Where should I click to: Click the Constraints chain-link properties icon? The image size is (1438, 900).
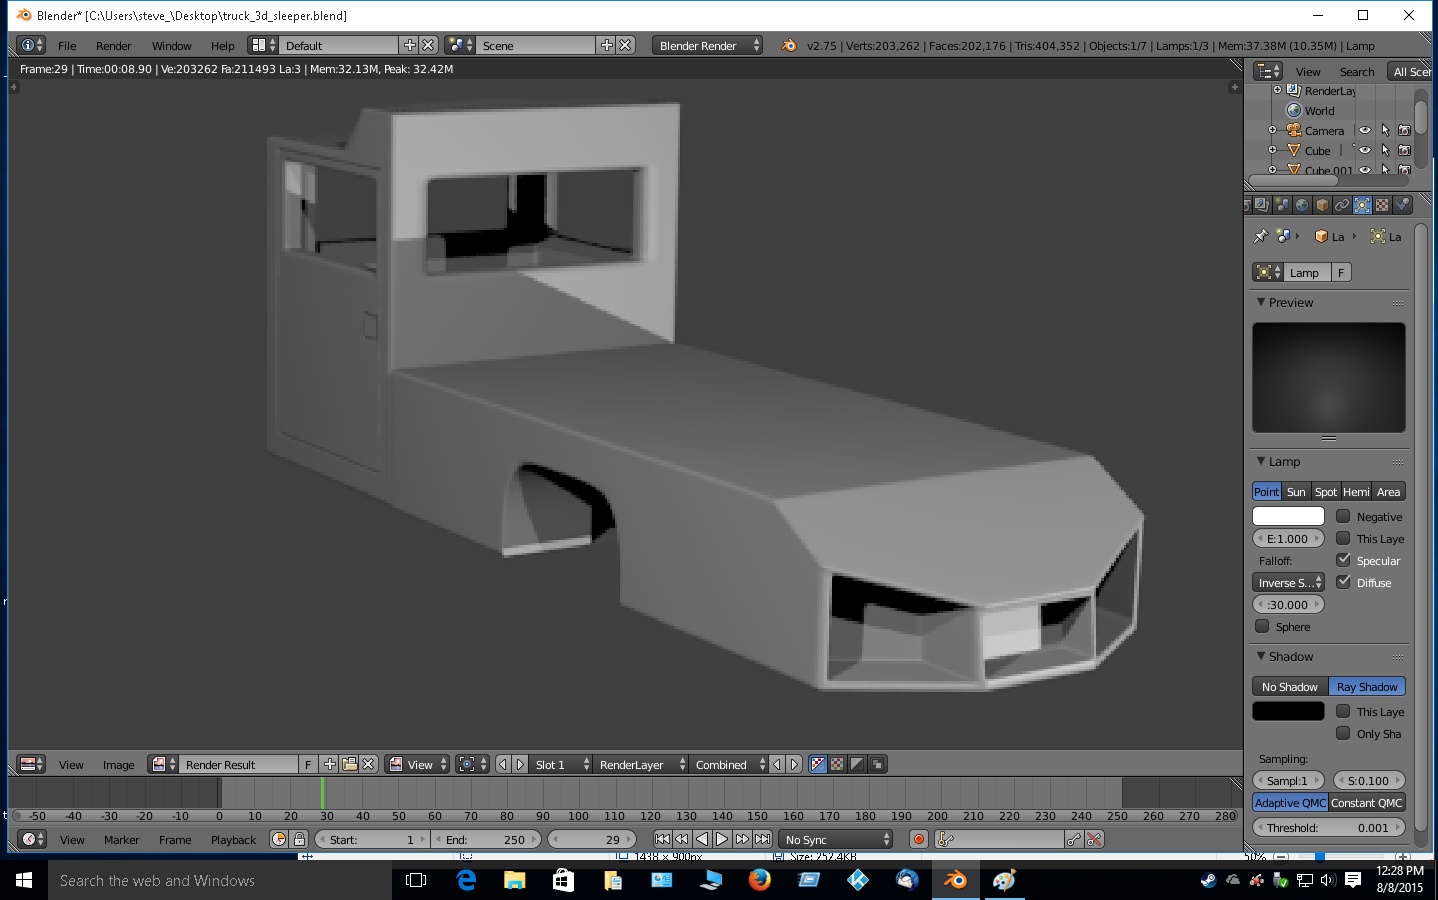coord(1342,205)
